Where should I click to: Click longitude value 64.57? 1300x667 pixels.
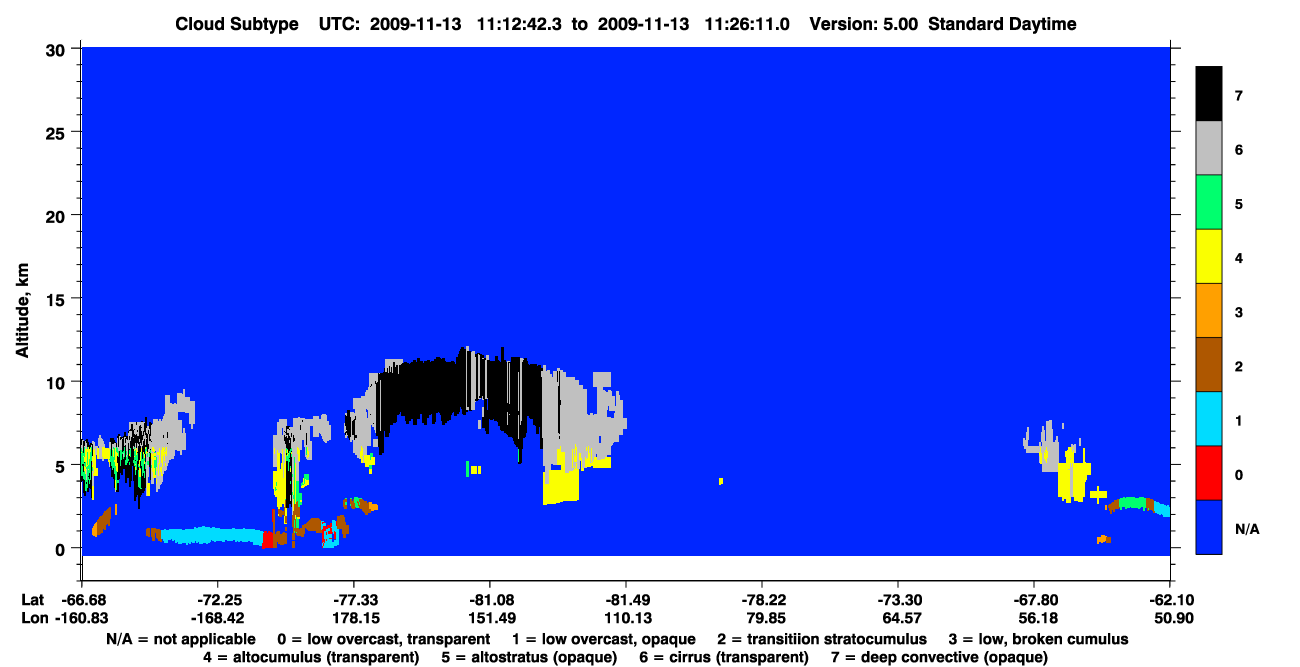(x=898, y=619)
